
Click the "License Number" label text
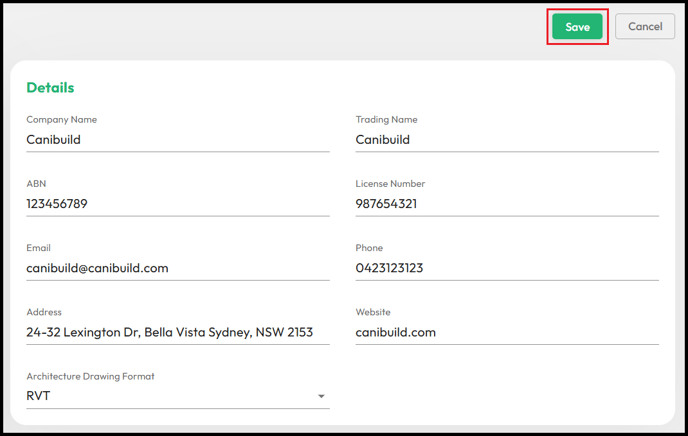[390, 184]
